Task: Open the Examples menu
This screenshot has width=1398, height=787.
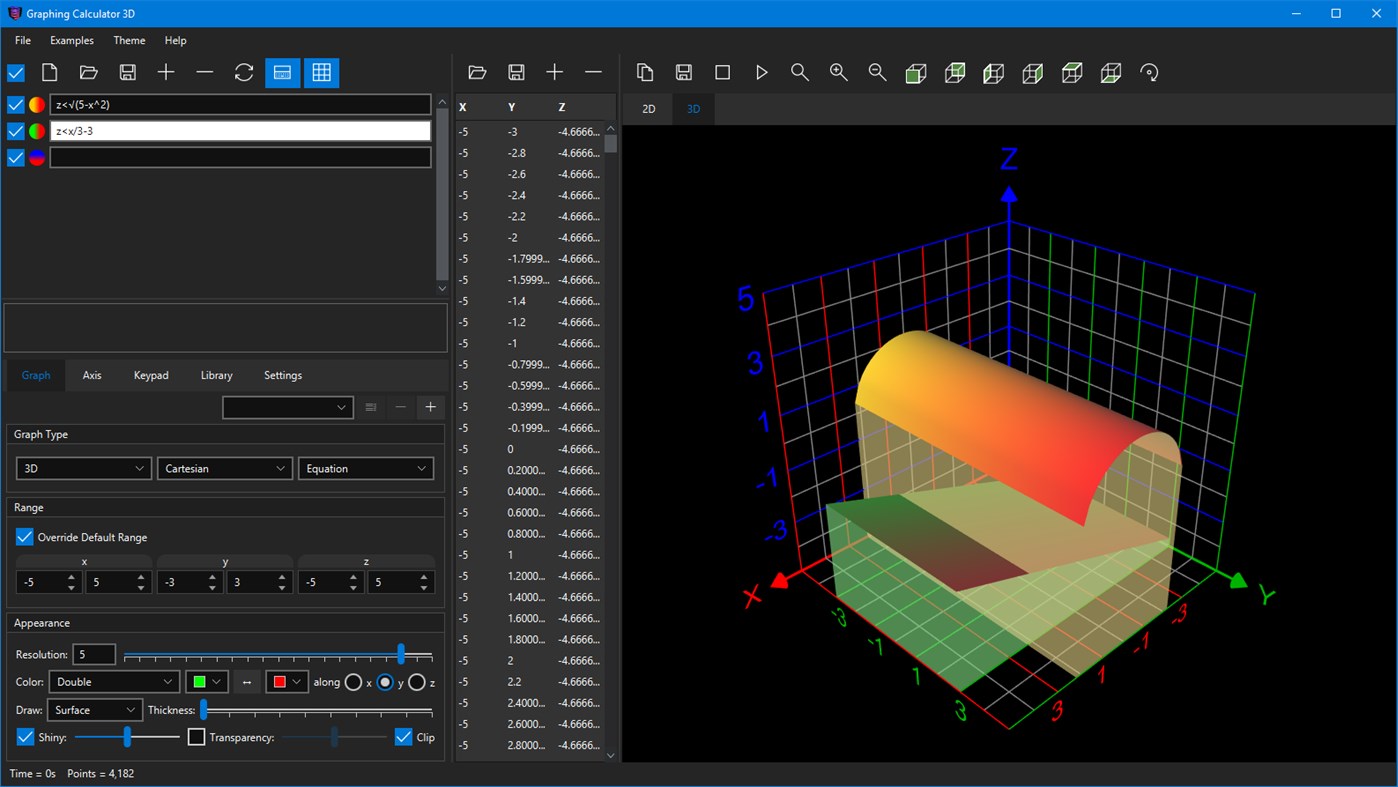Action: pos(71,40)
